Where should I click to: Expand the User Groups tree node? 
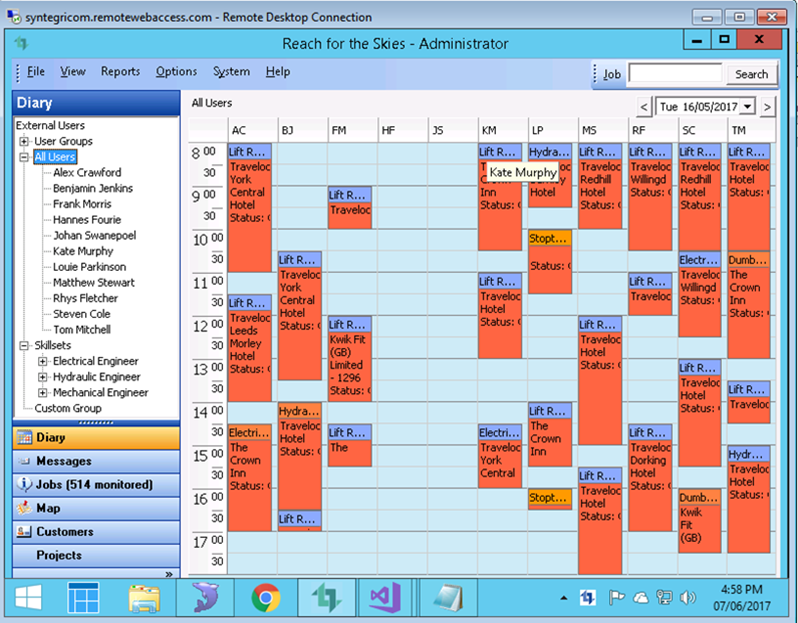click(x=23, y=141)
